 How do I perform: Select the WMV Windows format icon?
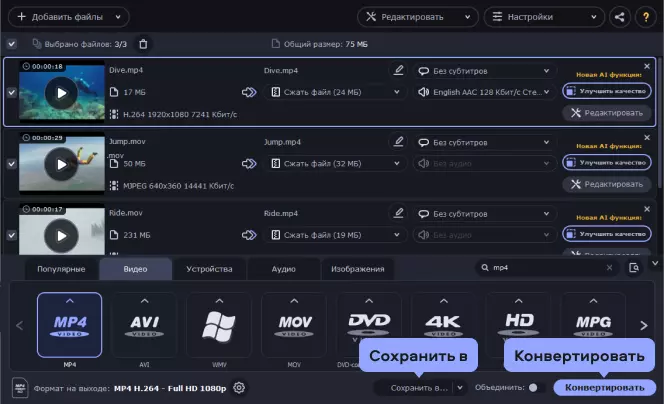tap(219, 327)
